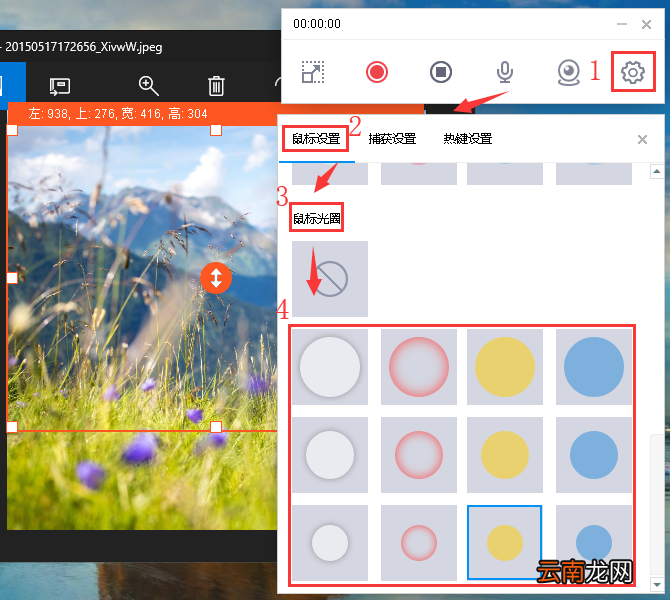Switch to the 鼠标设置 tab

[316, 138]
